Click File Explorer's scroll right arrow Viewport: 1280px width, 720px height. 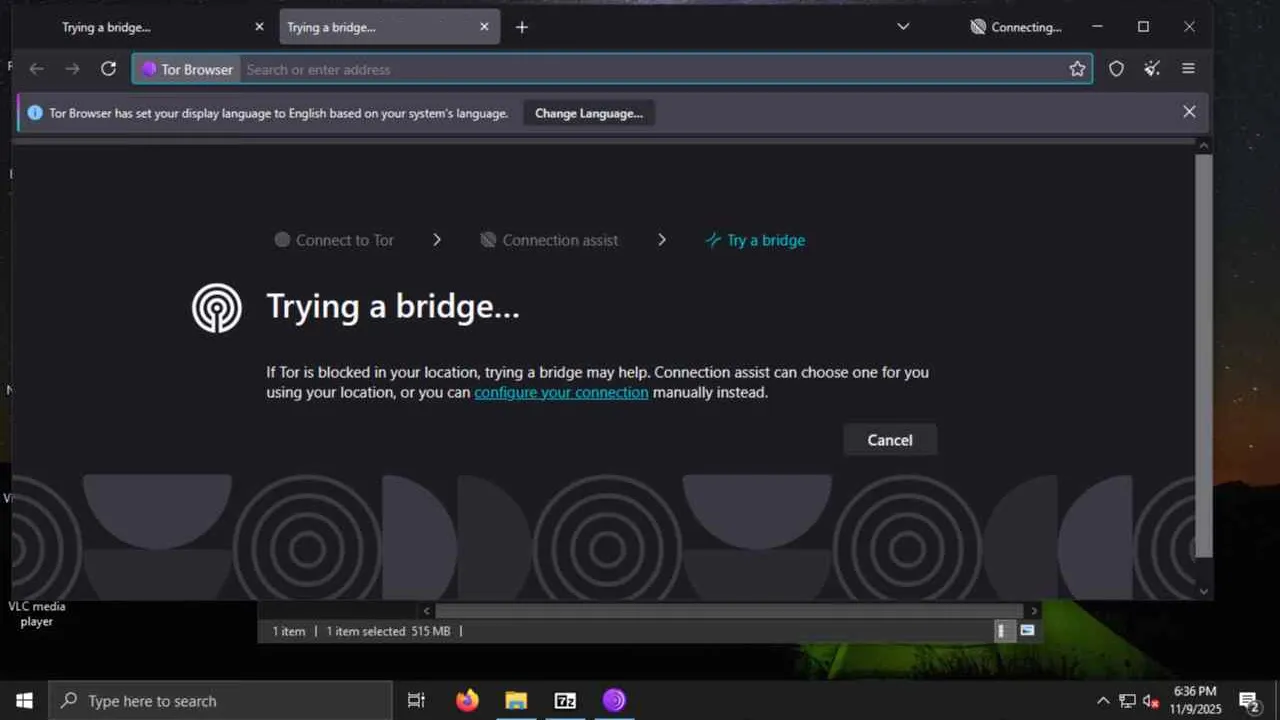click(1034, 610)
